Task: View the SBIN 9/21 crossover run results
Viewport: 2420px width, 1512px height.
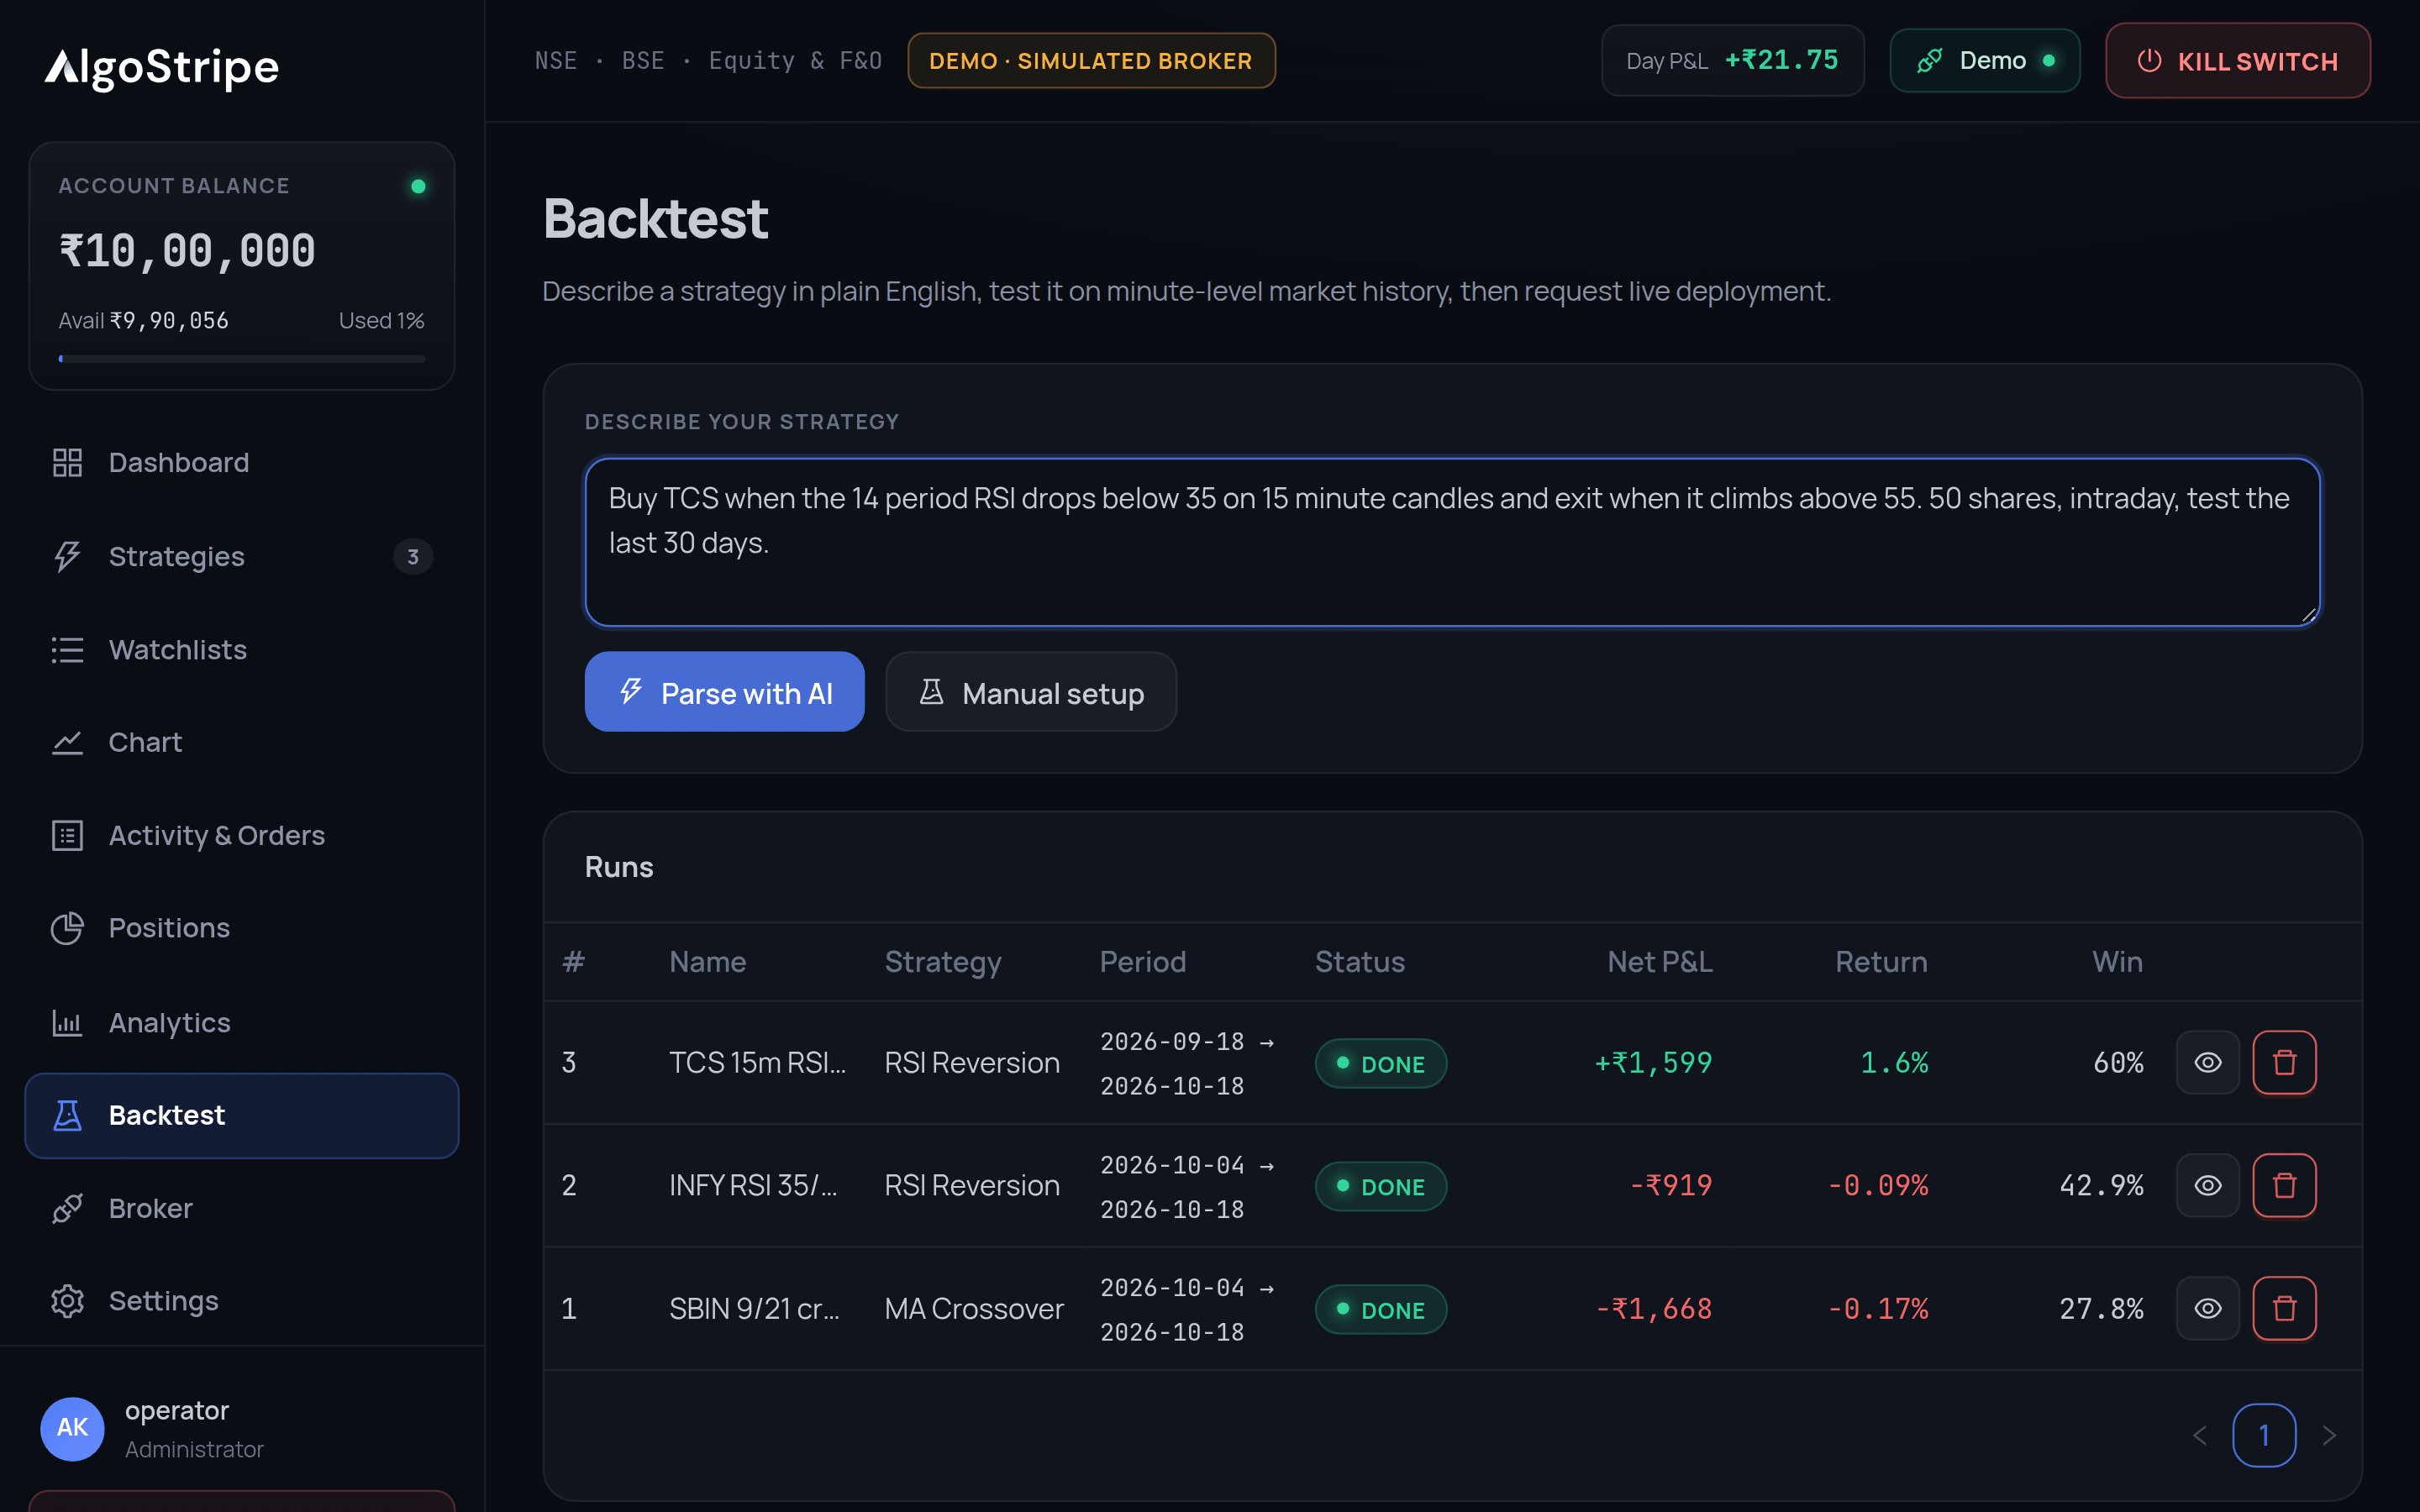Action: coord(2207,1308)
